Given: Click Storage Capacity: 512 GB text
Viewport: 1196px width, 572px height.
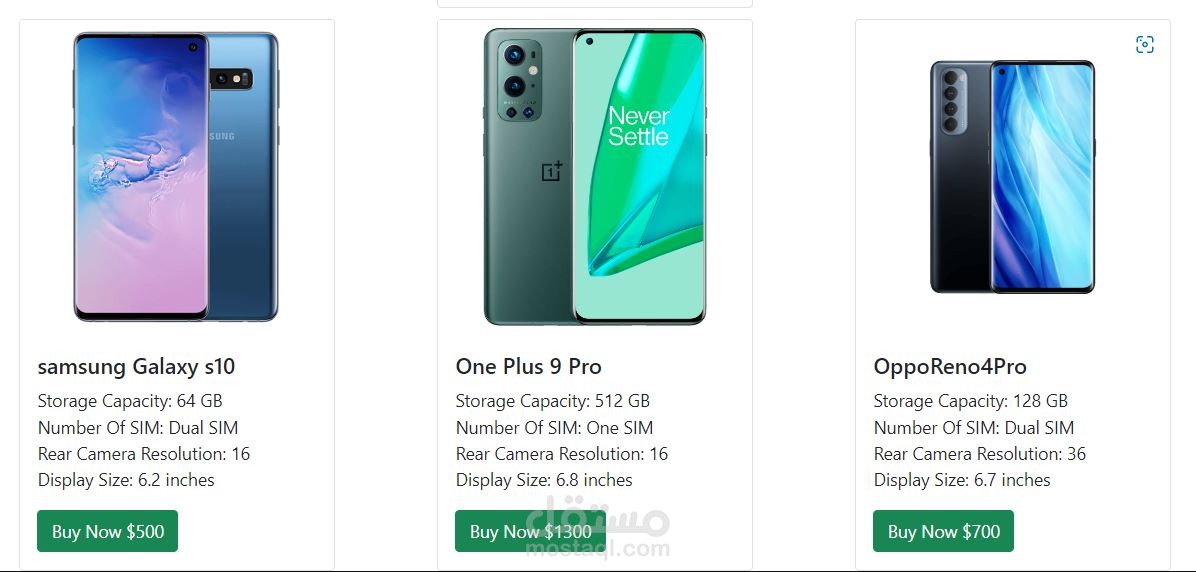Looking at the screenshot, I should (x=552, y=401).
